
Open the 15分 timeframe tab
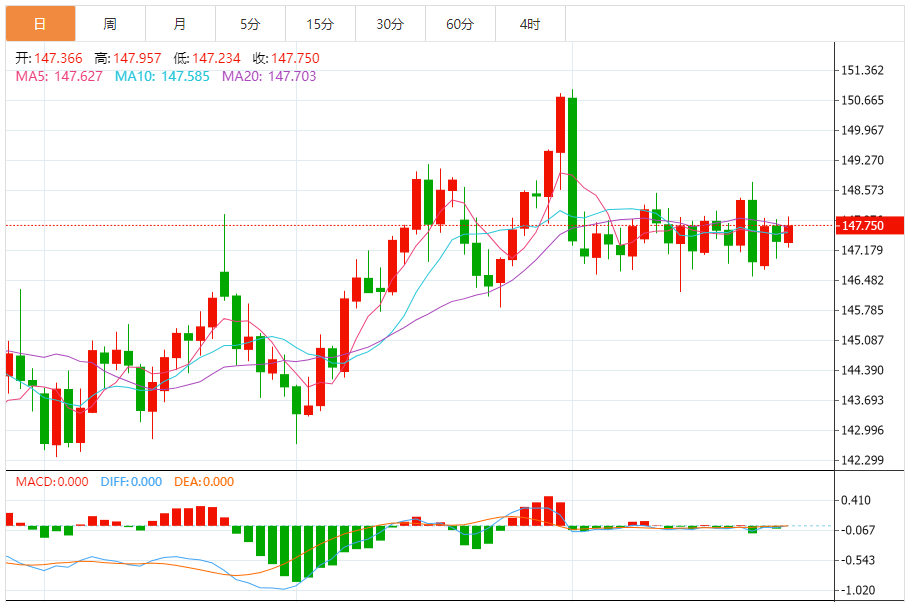click(320, 24)
